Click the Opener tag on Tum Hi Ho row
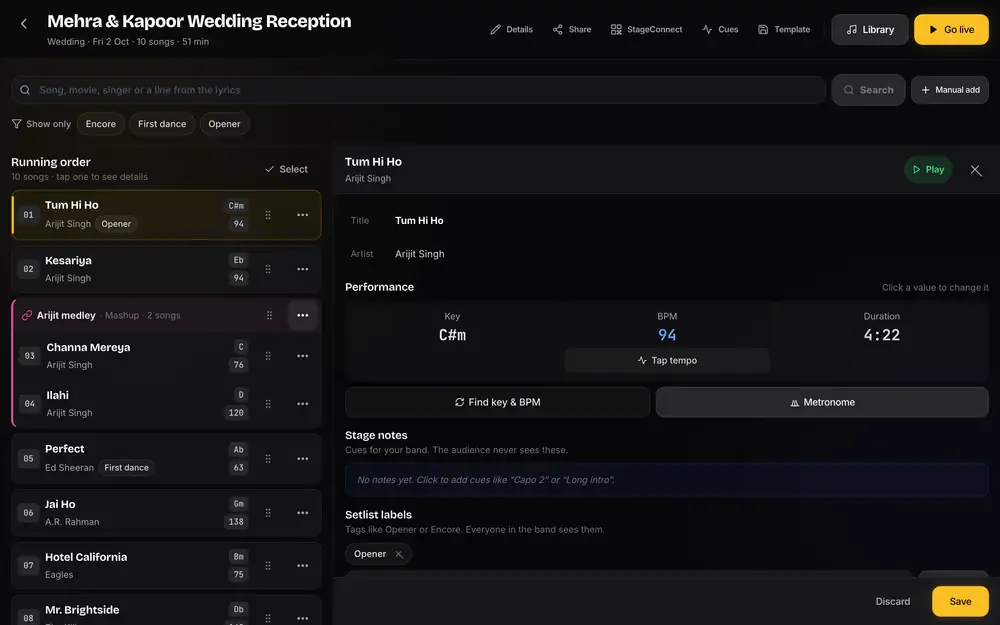 click(x=116, y=224)
